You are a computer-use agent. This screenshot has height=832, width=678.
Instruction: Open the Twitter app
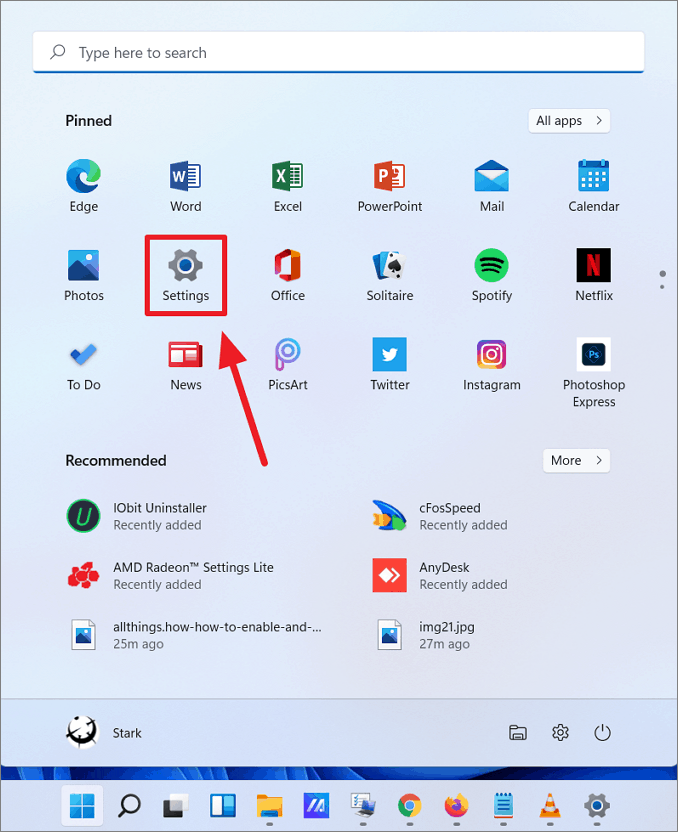click(389, 364)
